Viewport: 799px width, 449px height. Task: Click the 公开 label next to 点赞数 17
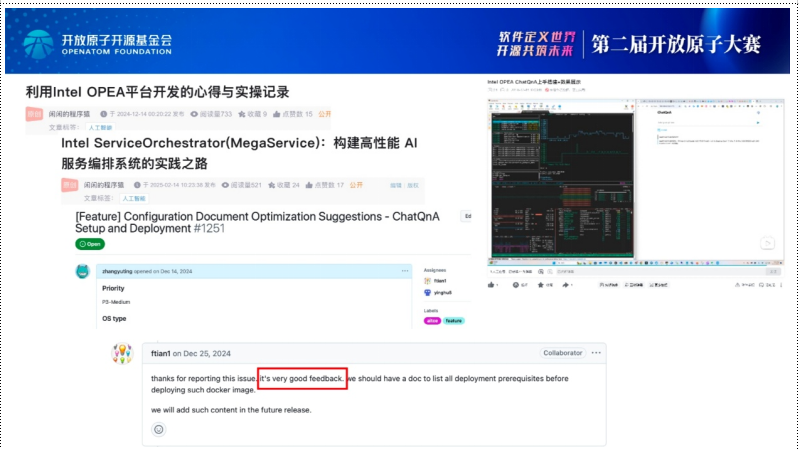pos(356,185)
